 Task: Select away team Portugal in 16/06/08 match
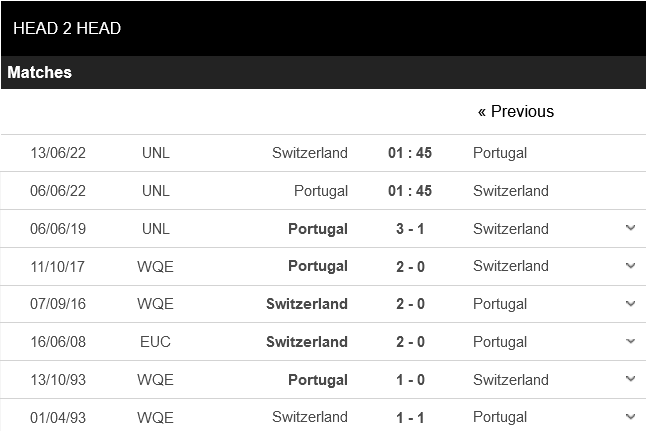(500, 342)
